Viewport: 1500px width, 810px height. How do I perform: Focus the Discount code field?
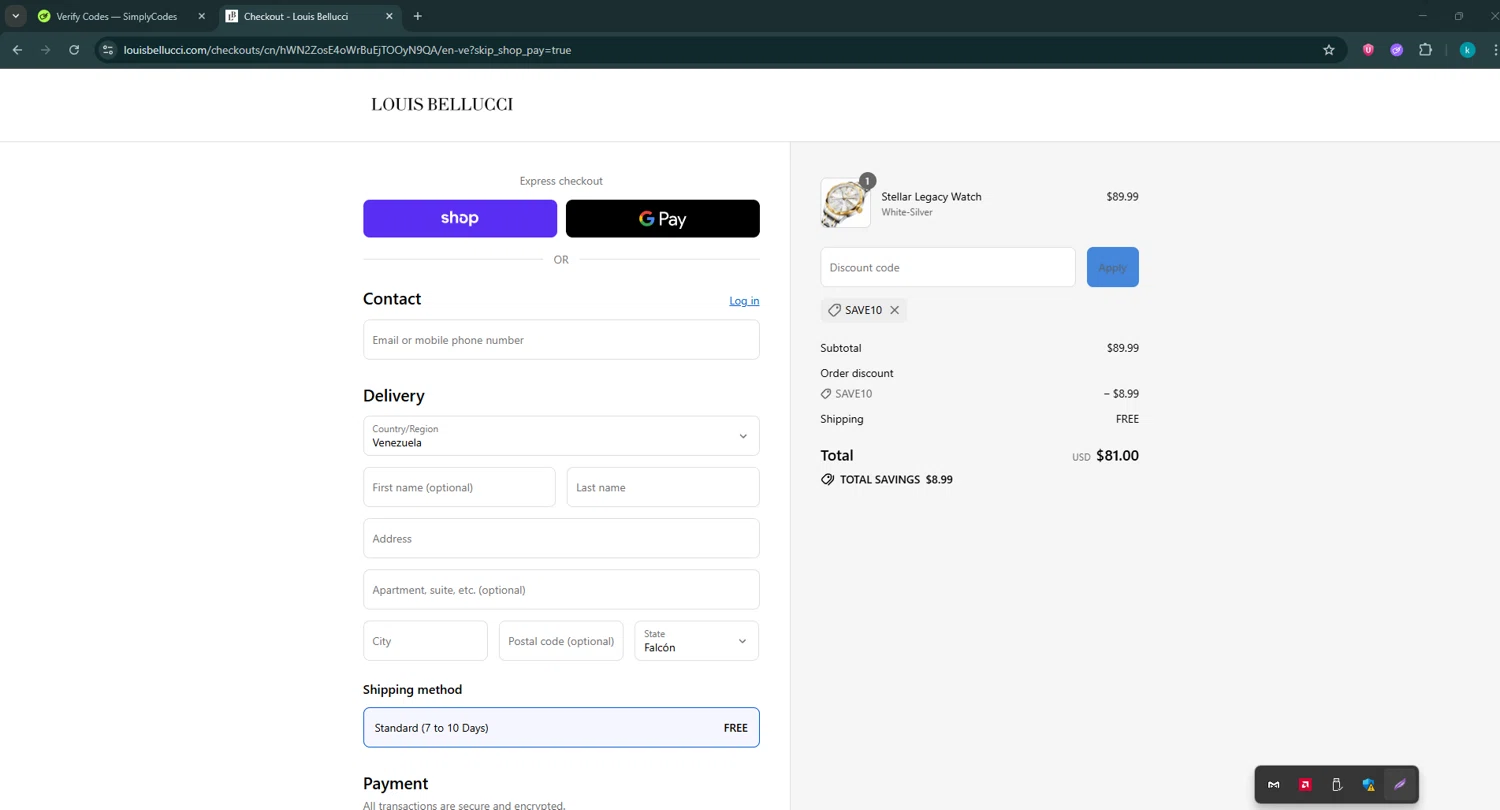(x=948, y=267)
